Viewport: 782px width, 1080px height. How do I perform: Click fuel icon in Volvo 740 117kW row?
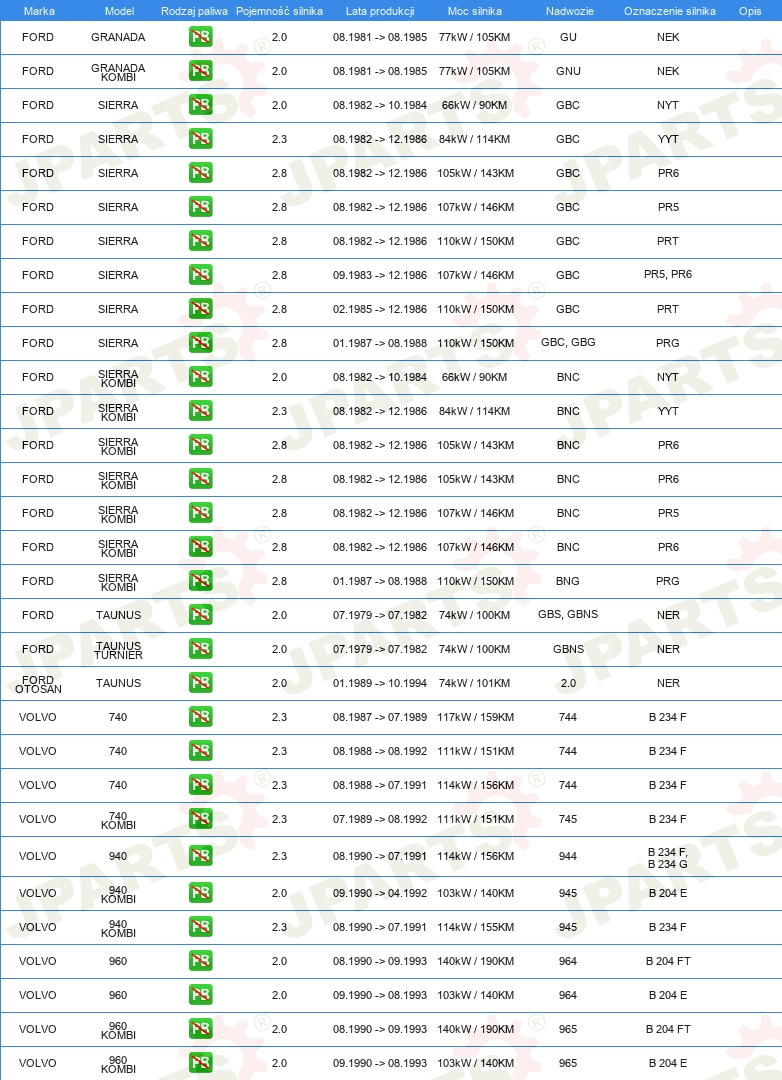click(x=200, y=716)
